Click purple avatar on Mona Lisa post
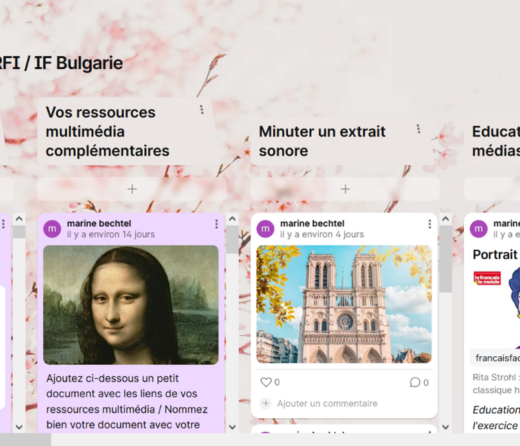520x446 pixels. pyautogui.click(x=52, y=229)
